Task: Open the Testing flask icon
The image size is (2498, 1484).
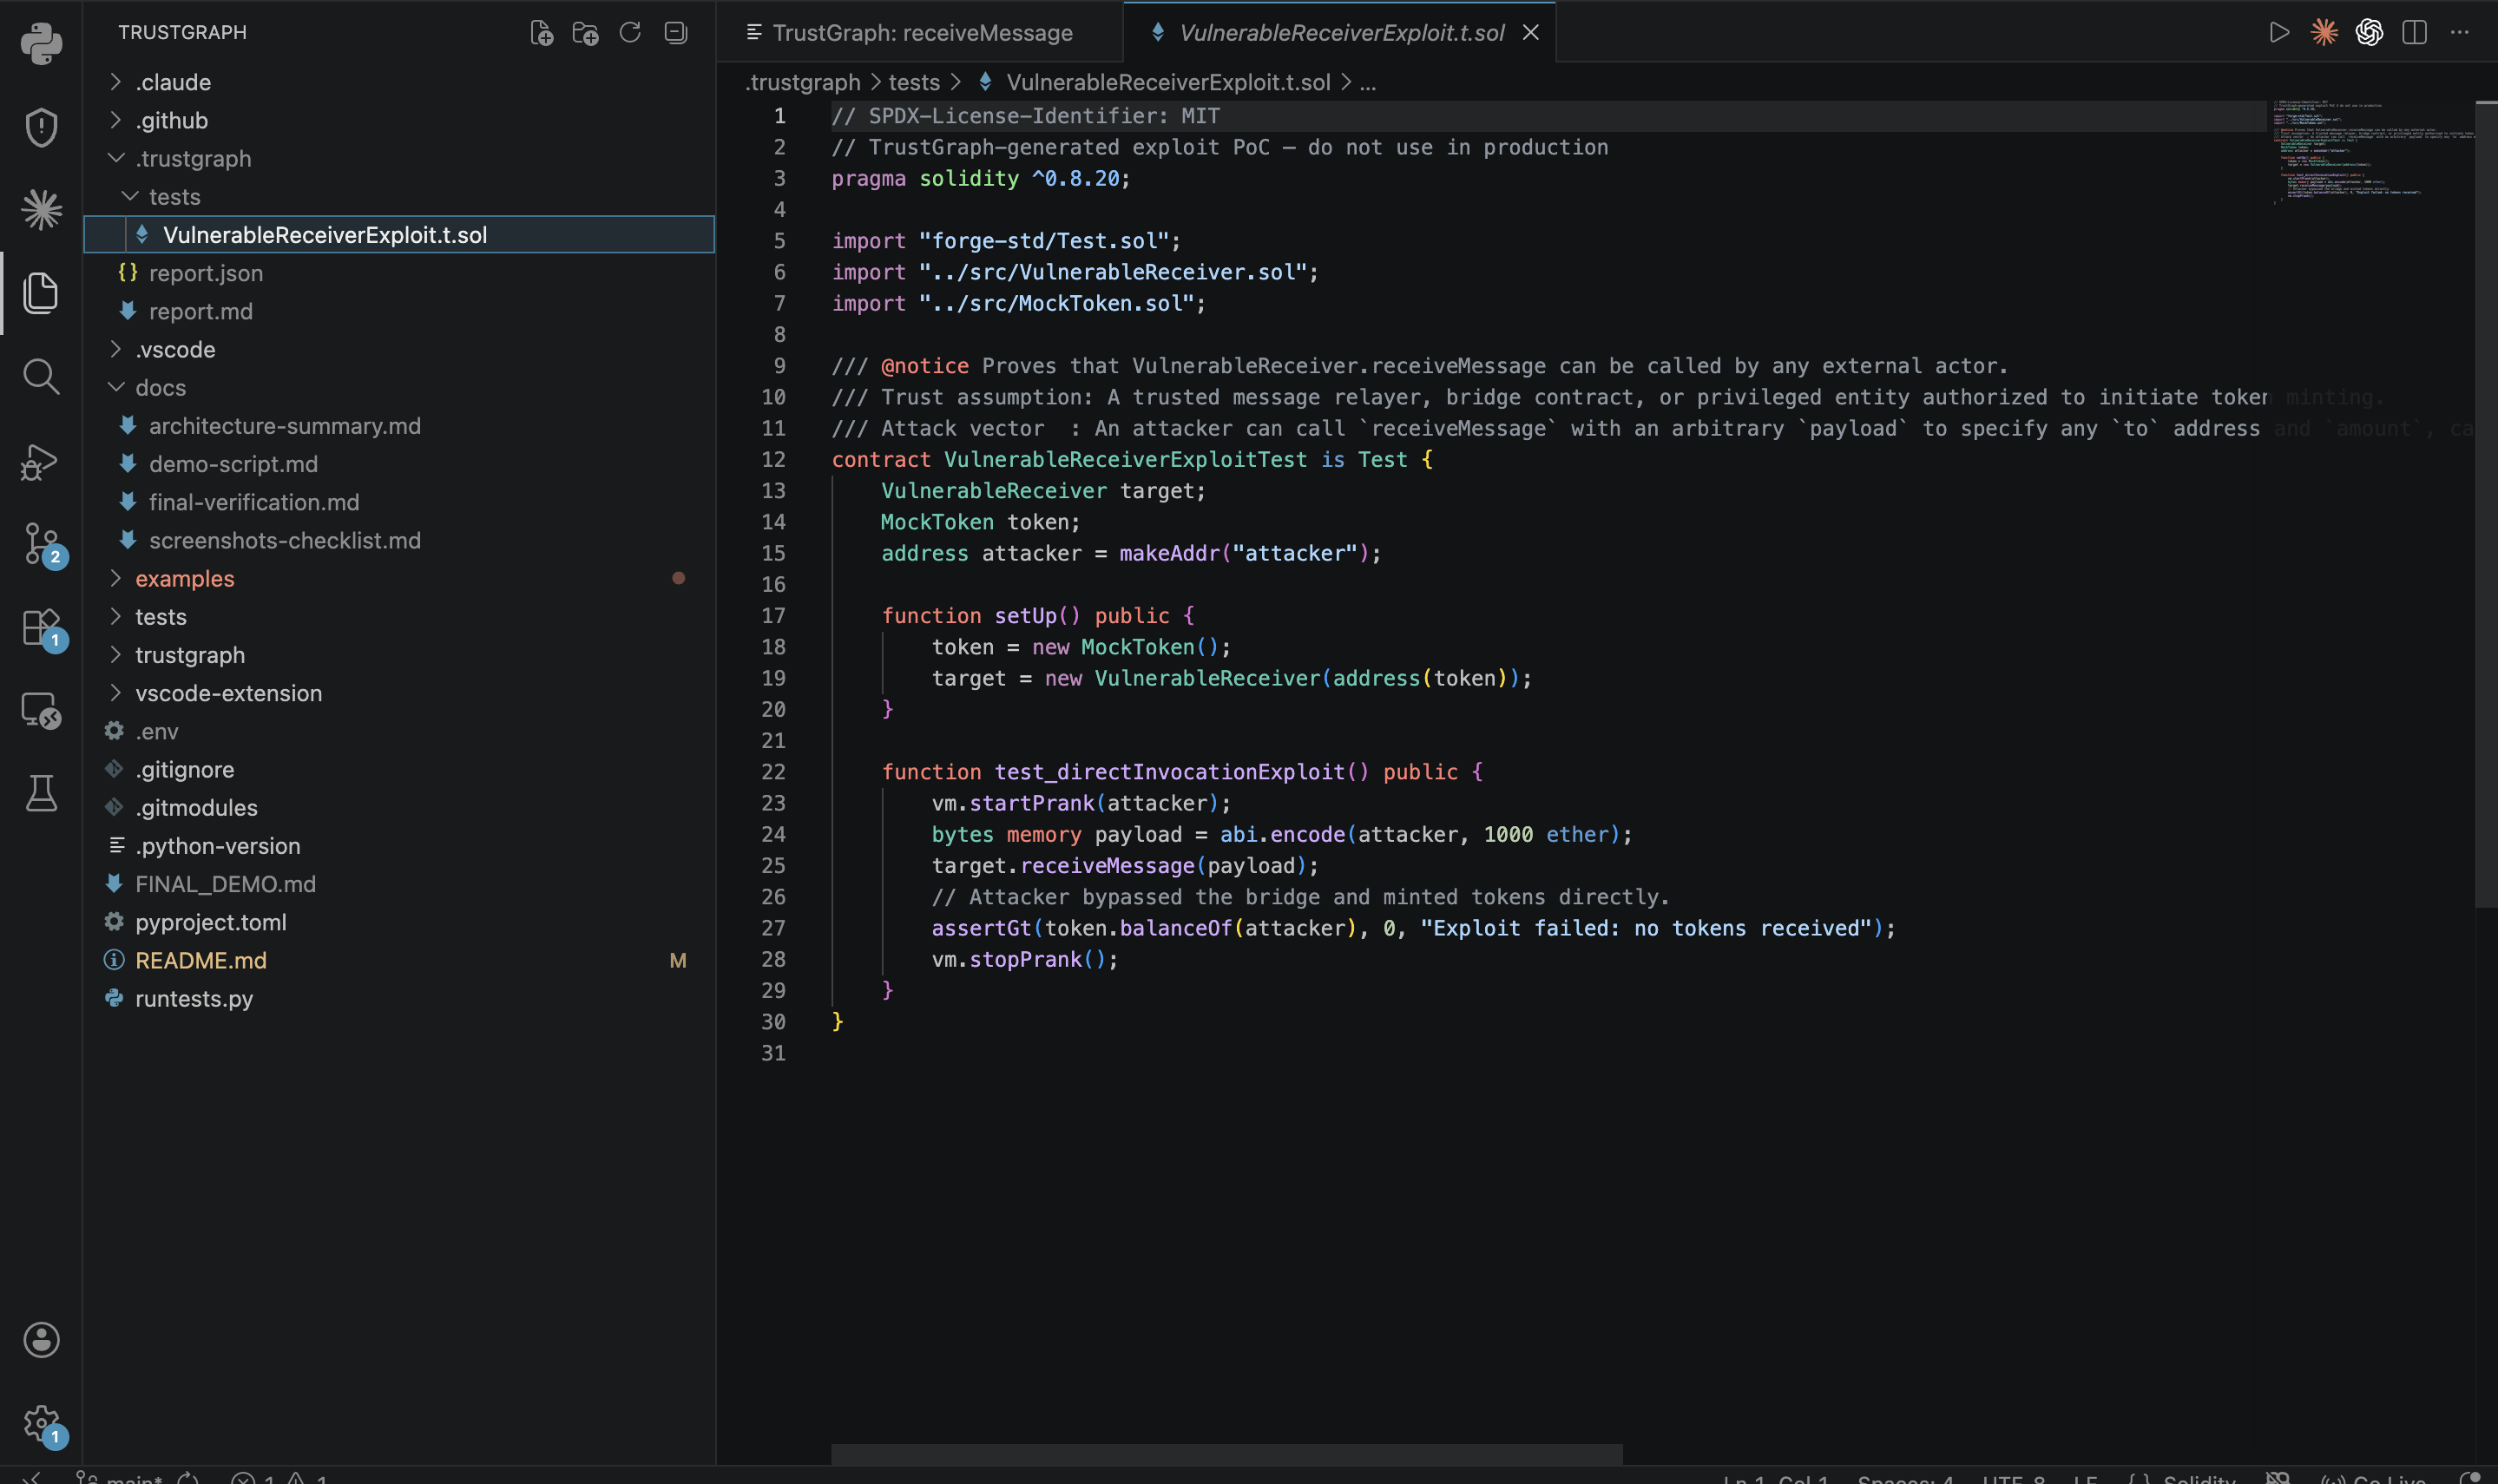Action: click(41, 793)
